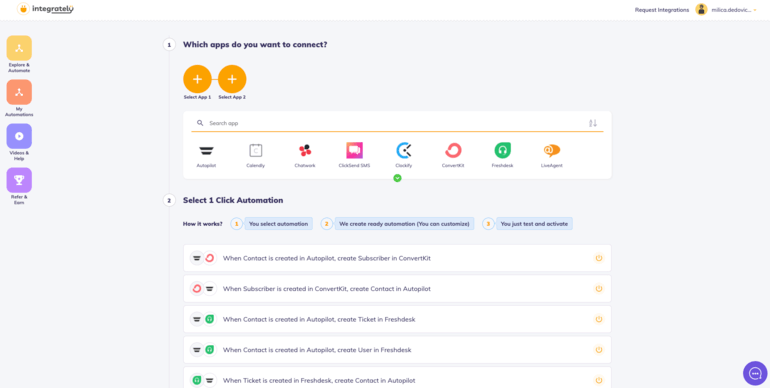This screenshot has width=770, height=388.
Task: Click the Select App 1 plus button
Action: coord(197,79)
